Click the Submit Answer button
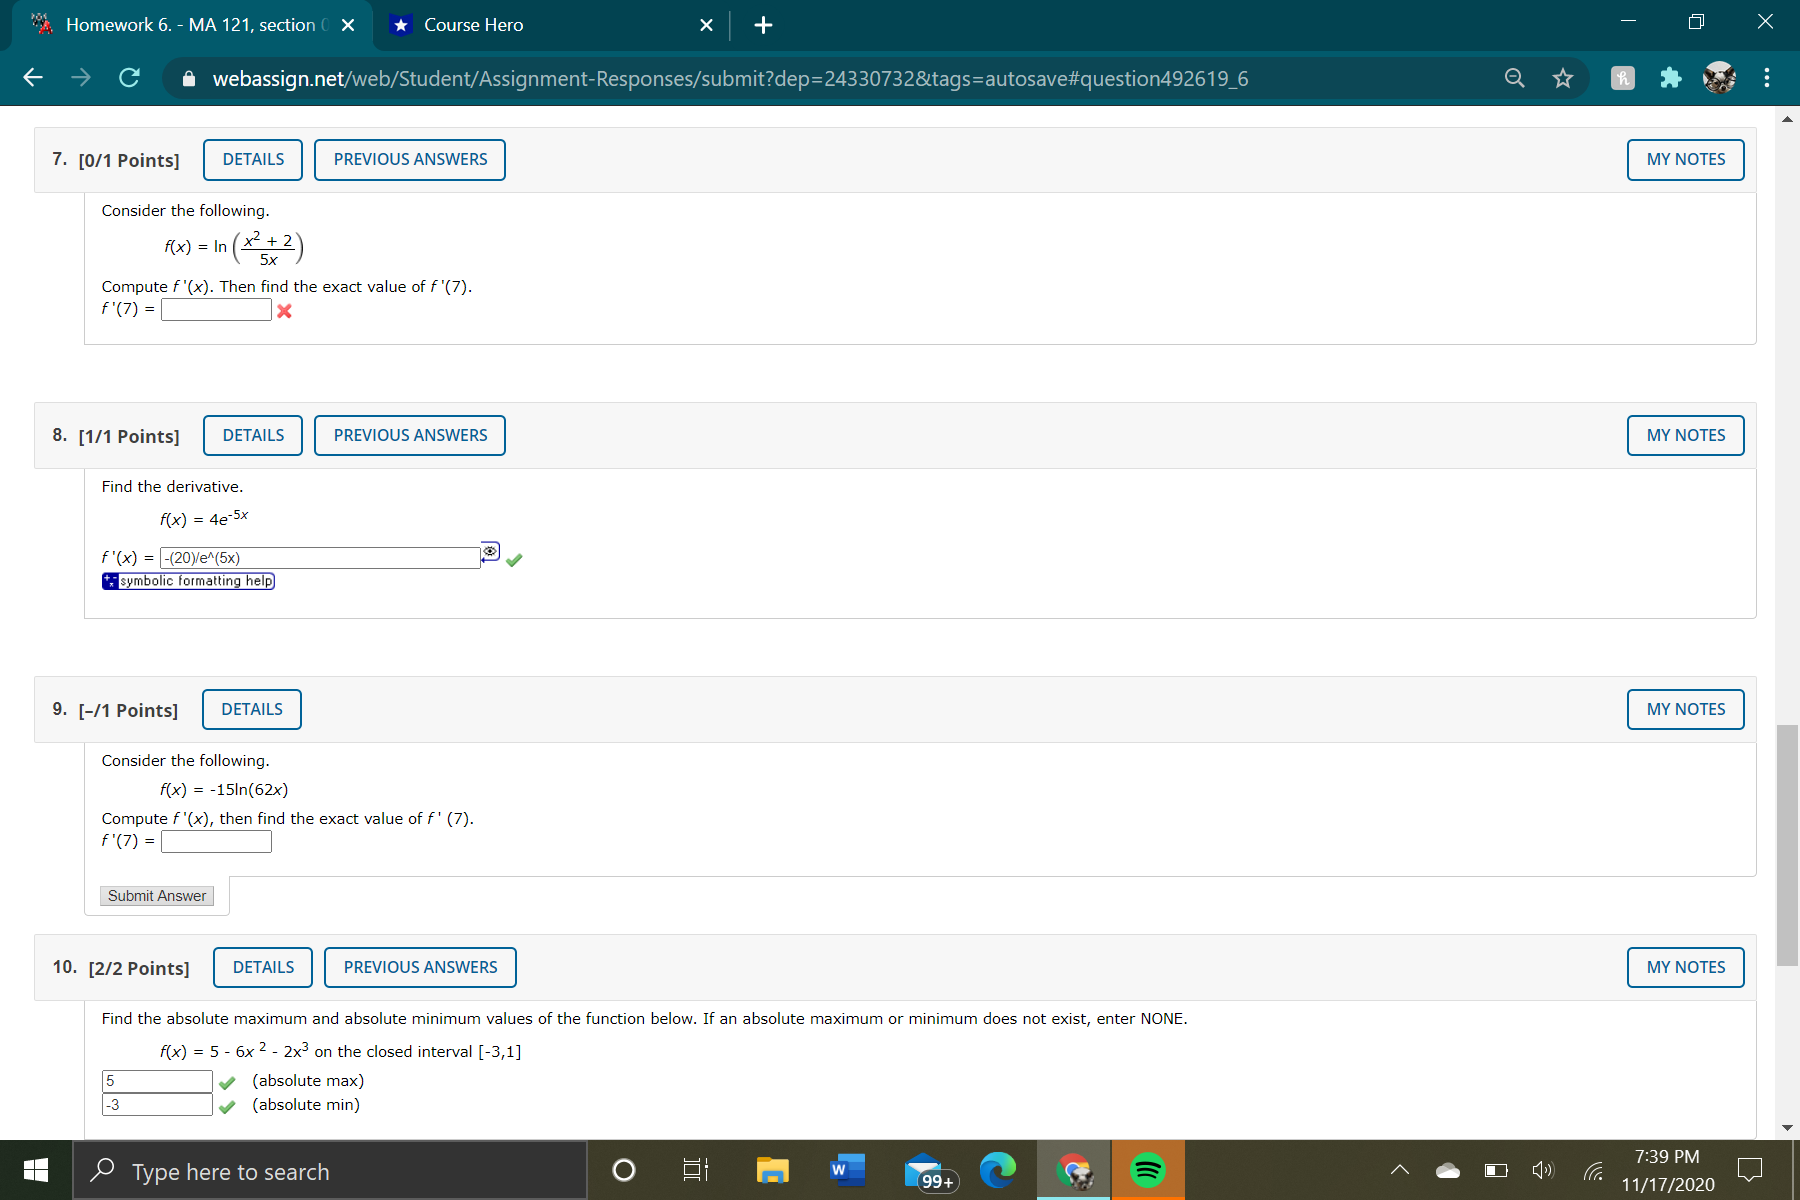 [157, 896]
